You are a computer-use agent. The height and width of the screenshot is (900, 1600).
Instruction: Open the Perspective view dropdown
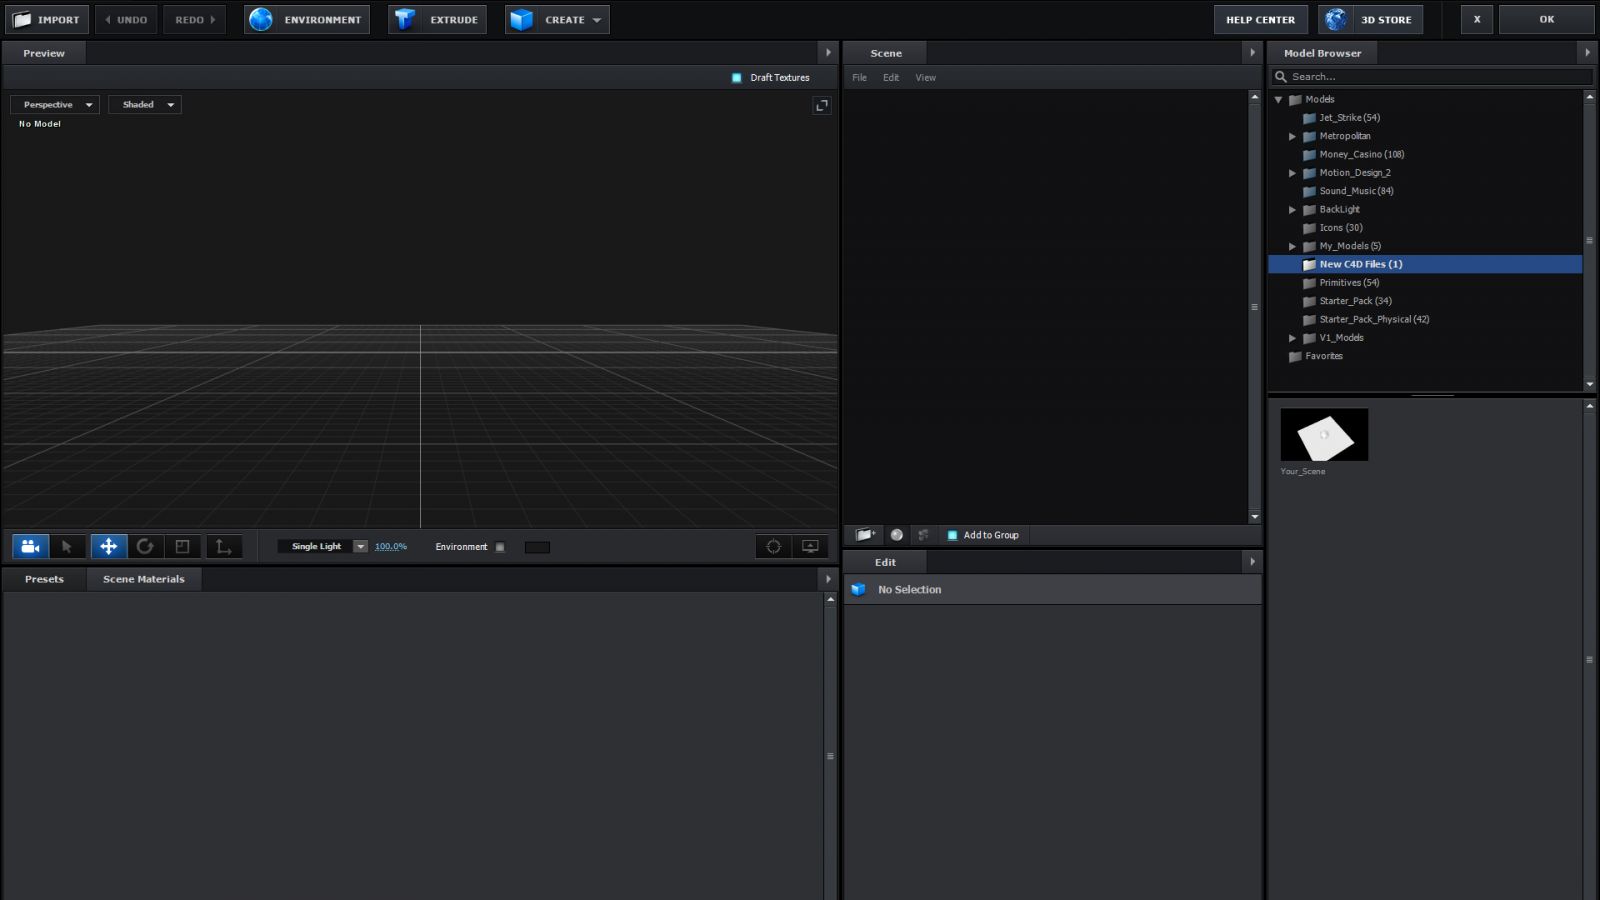tap(55, 105)
